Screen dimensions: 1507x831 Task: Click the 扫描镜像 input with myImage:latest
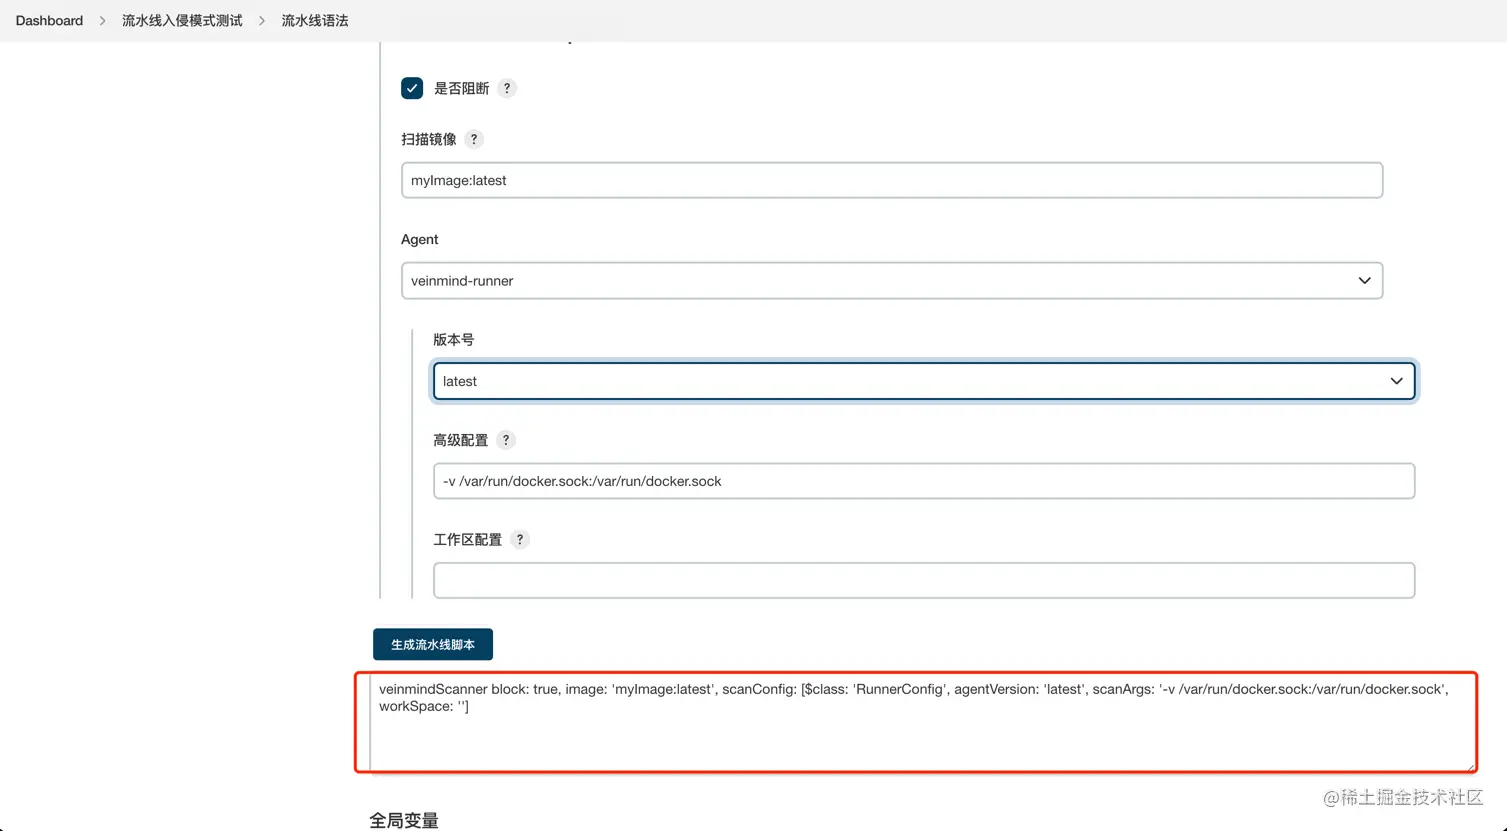point(892,180)
